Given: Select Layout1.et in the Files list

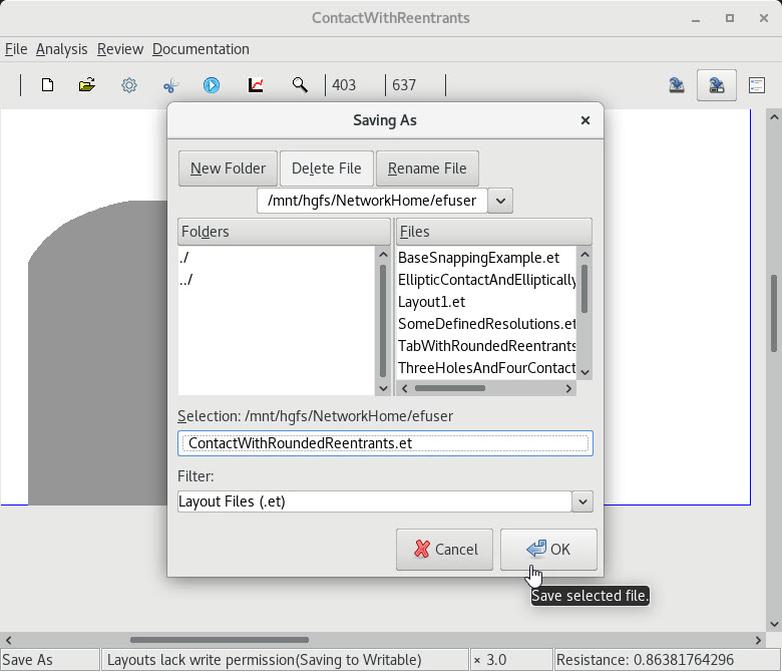Looking at the screenshot, I should coord(432,302).
